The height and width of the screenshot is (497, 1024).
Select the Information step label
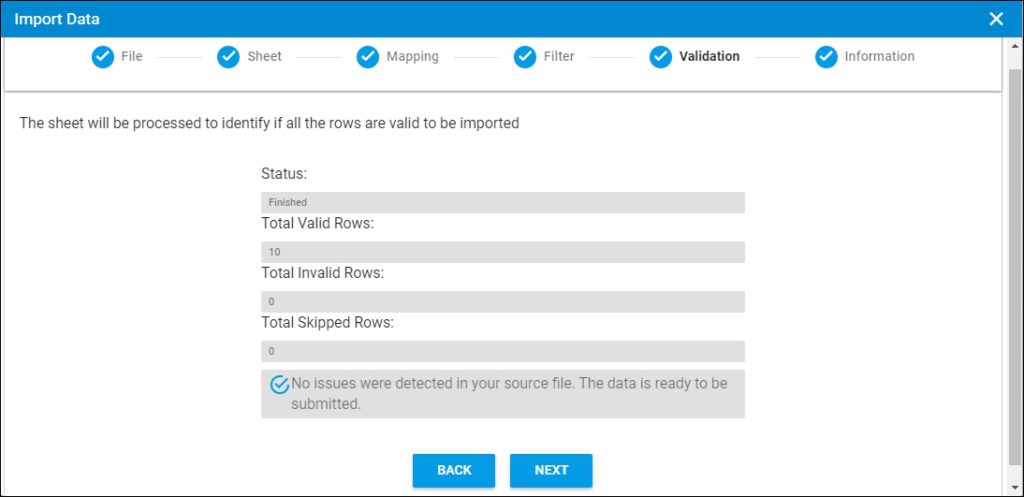880,56
